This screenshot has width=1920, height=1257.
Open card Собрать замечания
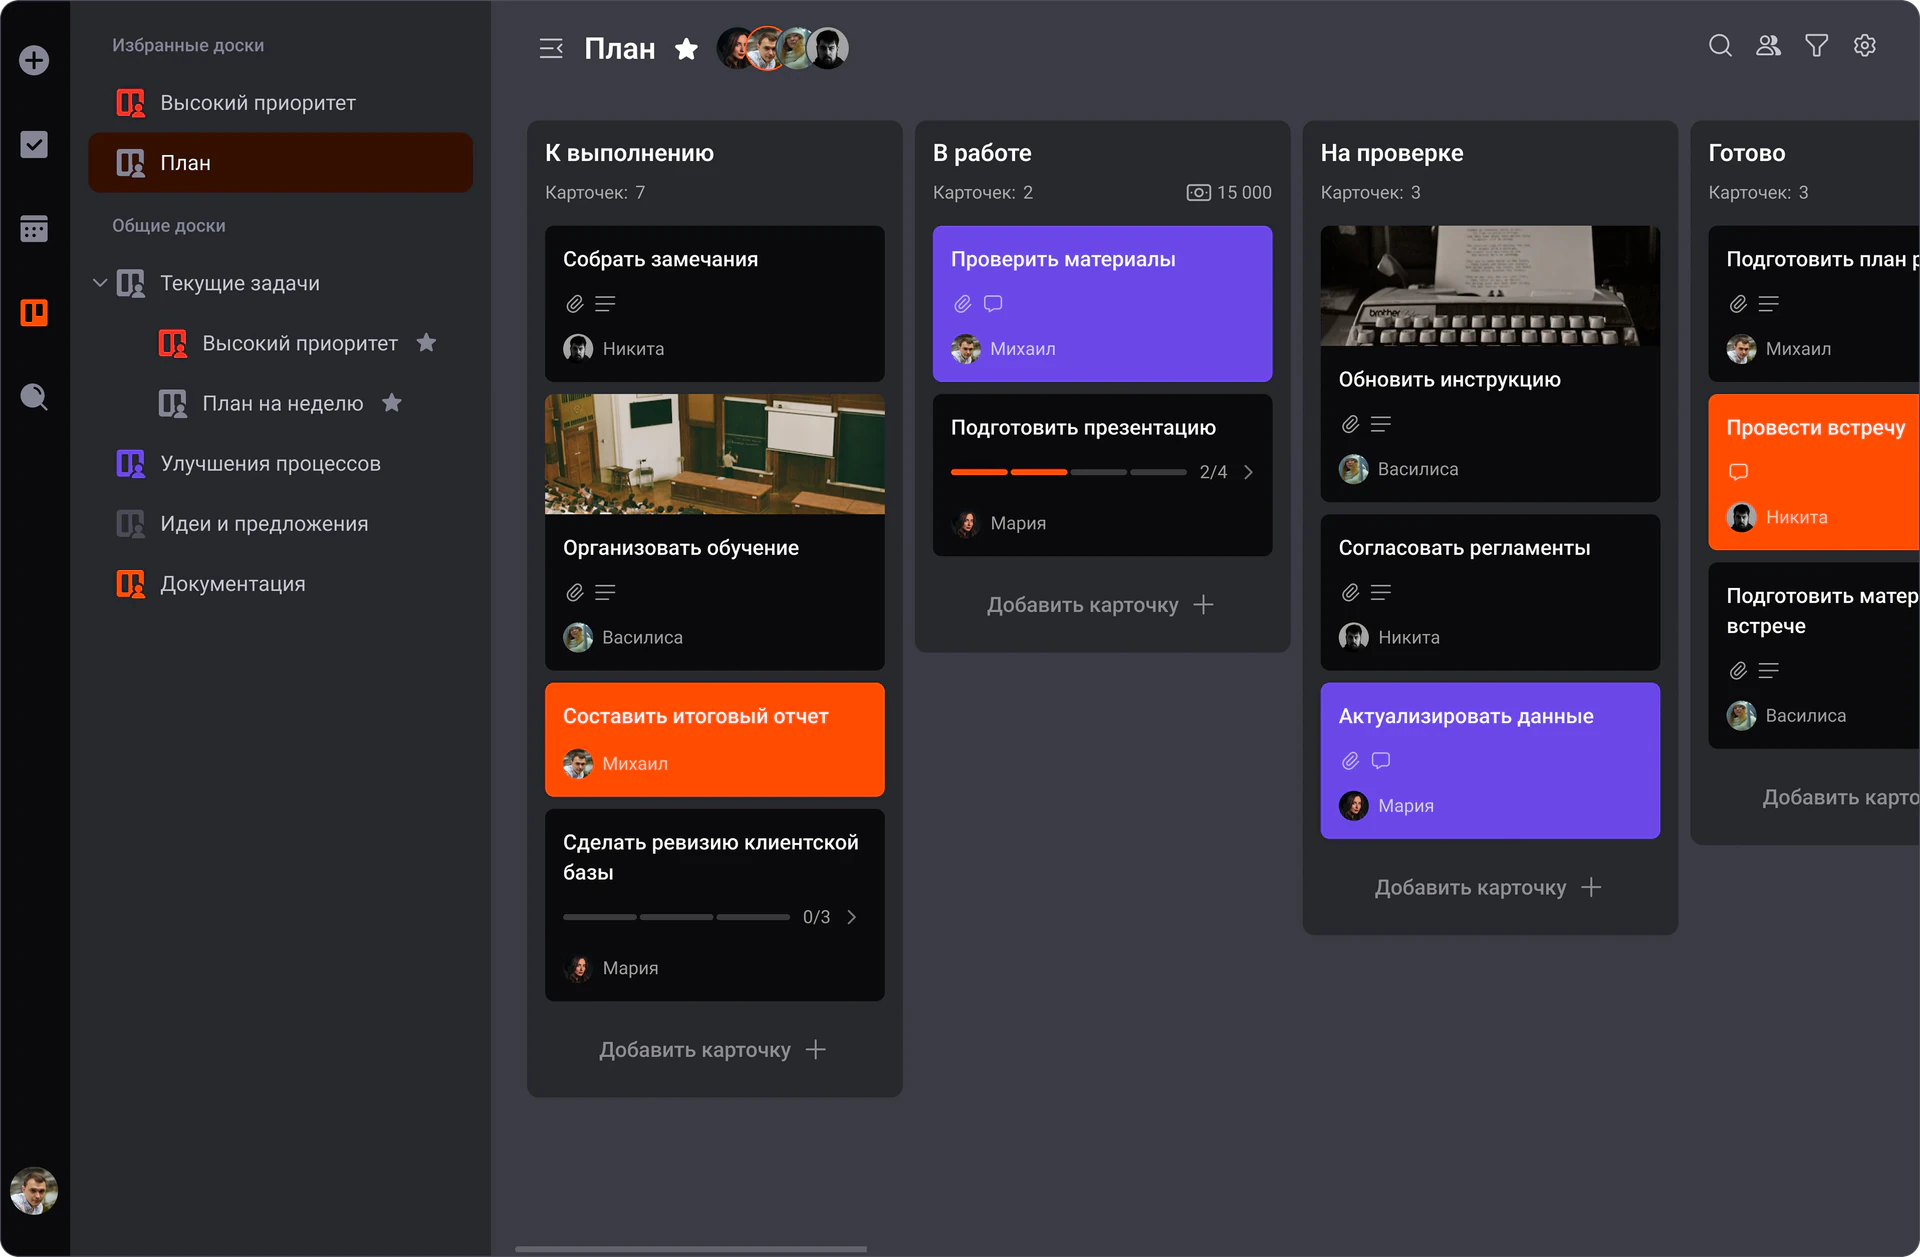coord(714,303)
